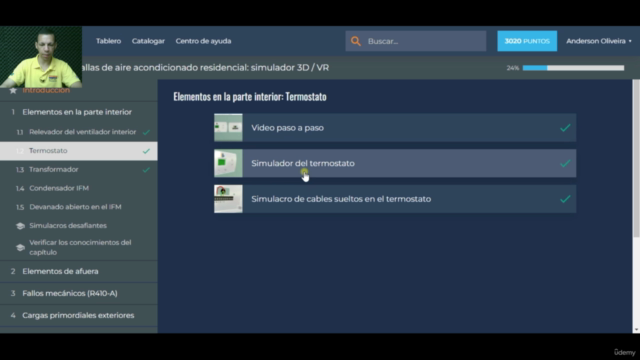Screen dimensions: 640x360
Task: Open Verificar los conocimientos del capítulo
Action: [79, 247]
